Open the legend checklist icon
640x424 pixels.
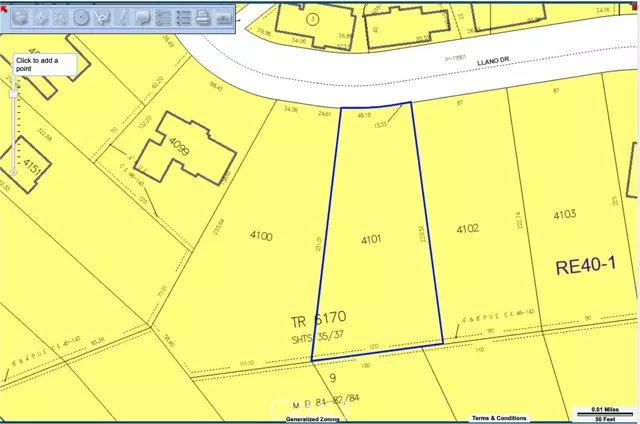[x=163, y=18]
